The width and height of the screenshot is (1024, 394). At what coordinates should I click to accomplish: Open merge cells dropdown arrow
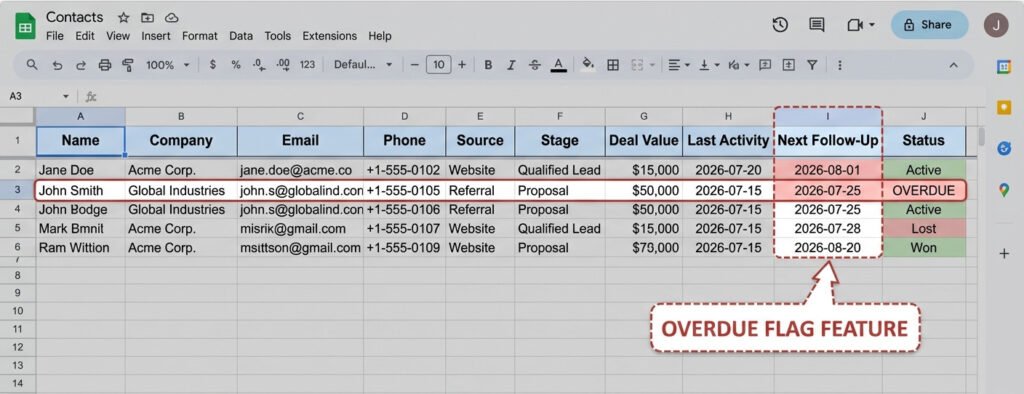pos(652,65)
